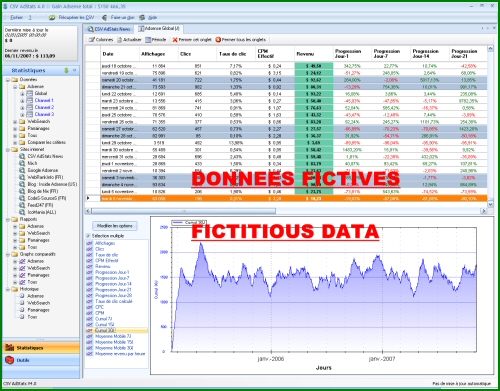Click the table's vertical scroll down arrow

coord(490,204)
